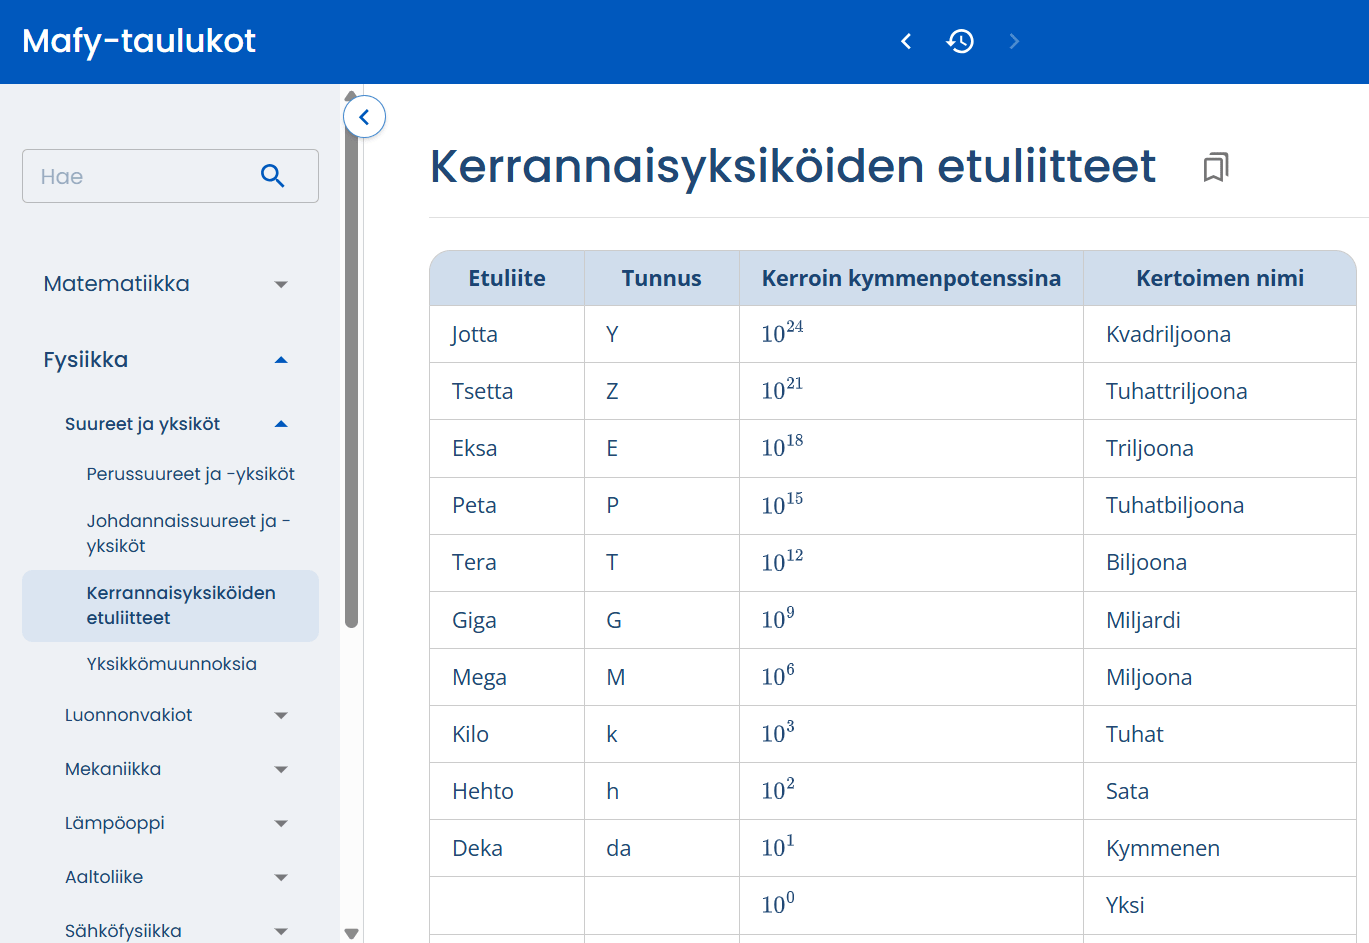This screenshot has height=943, width=1369.
Task: Click the Hae search field
Action: (170, 176)
